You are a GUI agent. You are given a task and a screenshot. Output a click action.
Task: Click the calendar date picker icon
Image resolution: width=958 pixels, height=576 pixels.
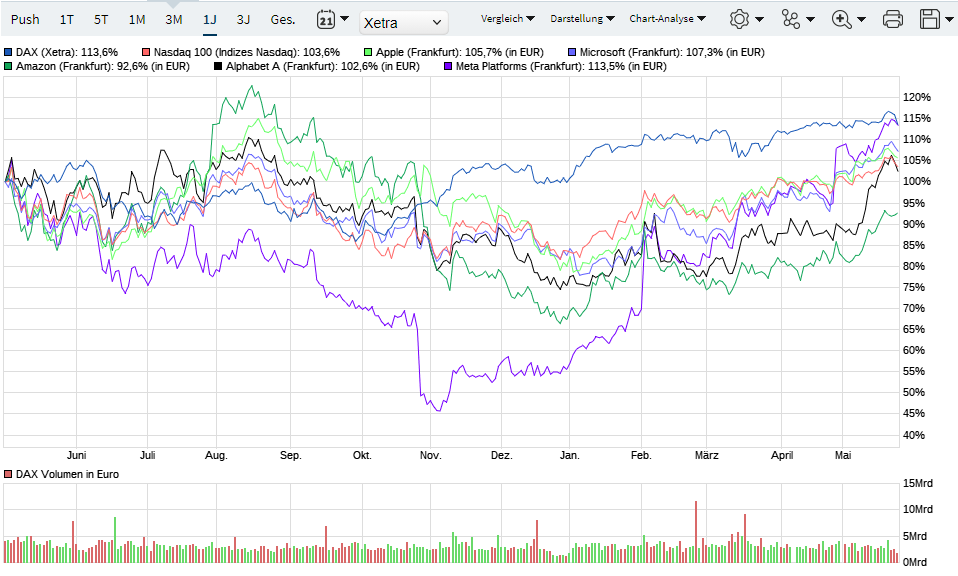point(324,20)
